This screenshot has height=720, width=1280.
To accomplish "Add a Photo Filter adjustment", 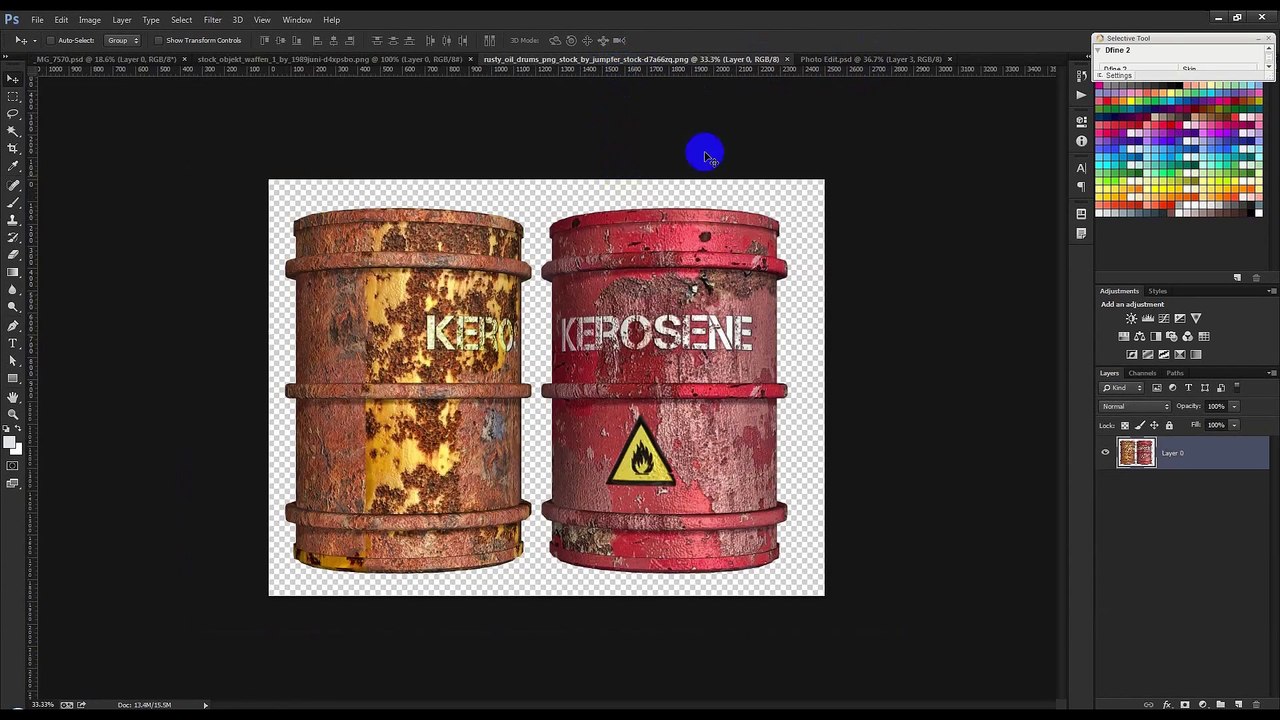I will point(1172,337).
